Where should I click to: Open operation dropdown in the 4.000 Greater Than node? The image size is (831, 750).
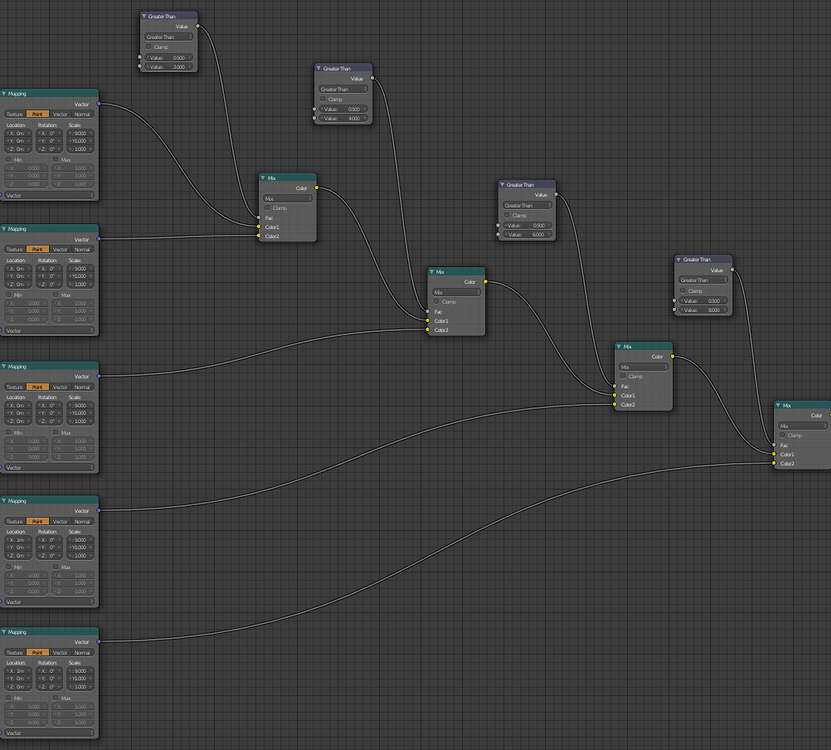(x=343, y=89)
